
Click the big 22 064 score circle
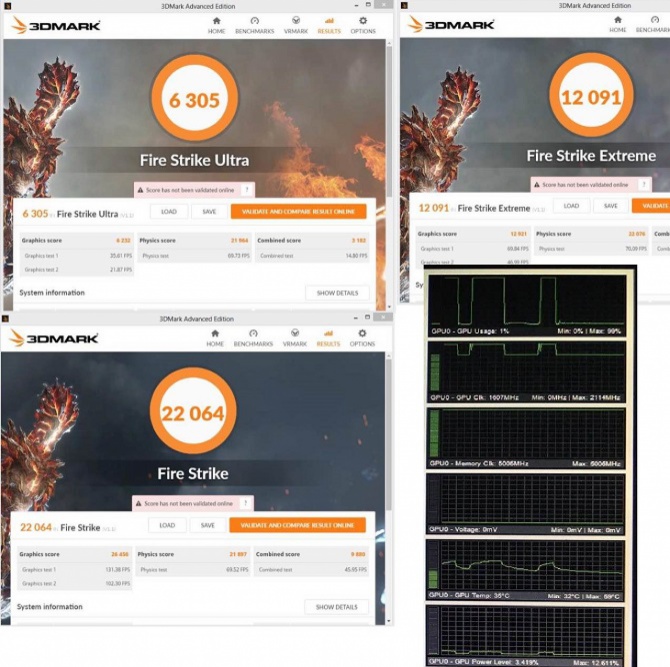(193, 411)
